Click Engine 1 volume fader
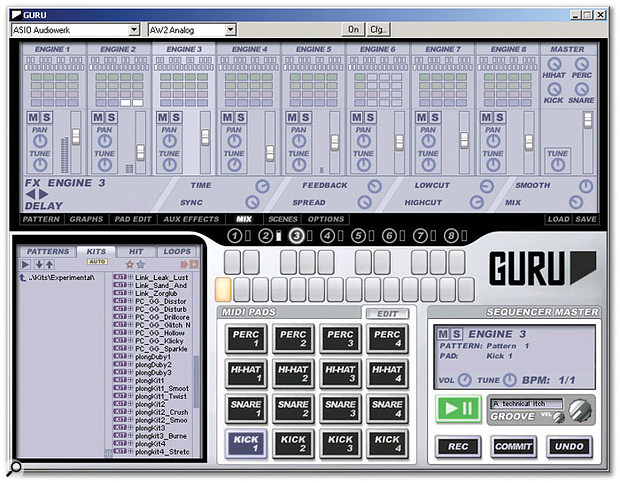 click(x=75, y=136)
